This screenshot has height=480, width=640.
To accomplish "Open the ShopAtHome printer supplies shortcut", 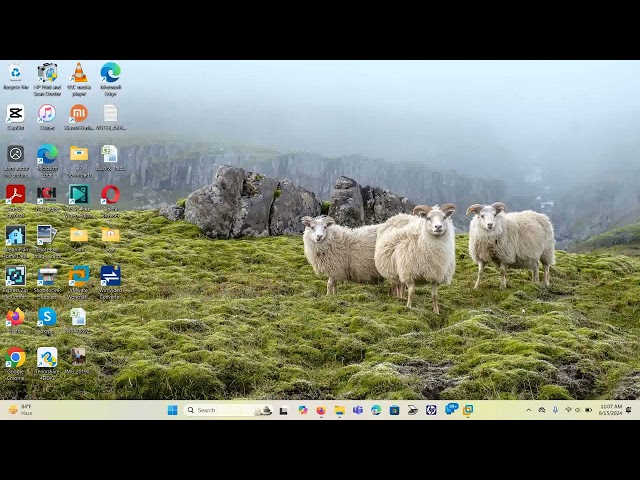I will point(47,276).
